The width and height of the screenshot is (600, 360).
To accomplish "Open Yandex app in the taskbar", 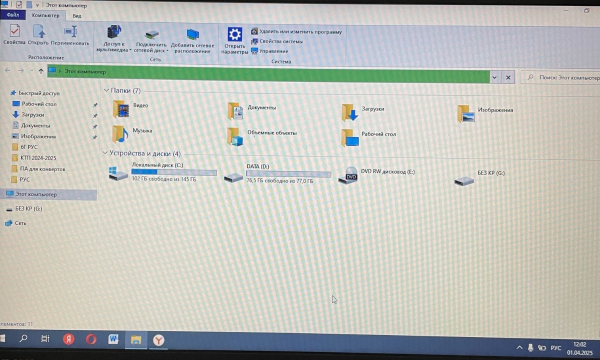I will pyautogui.click(x=68, y=339).
